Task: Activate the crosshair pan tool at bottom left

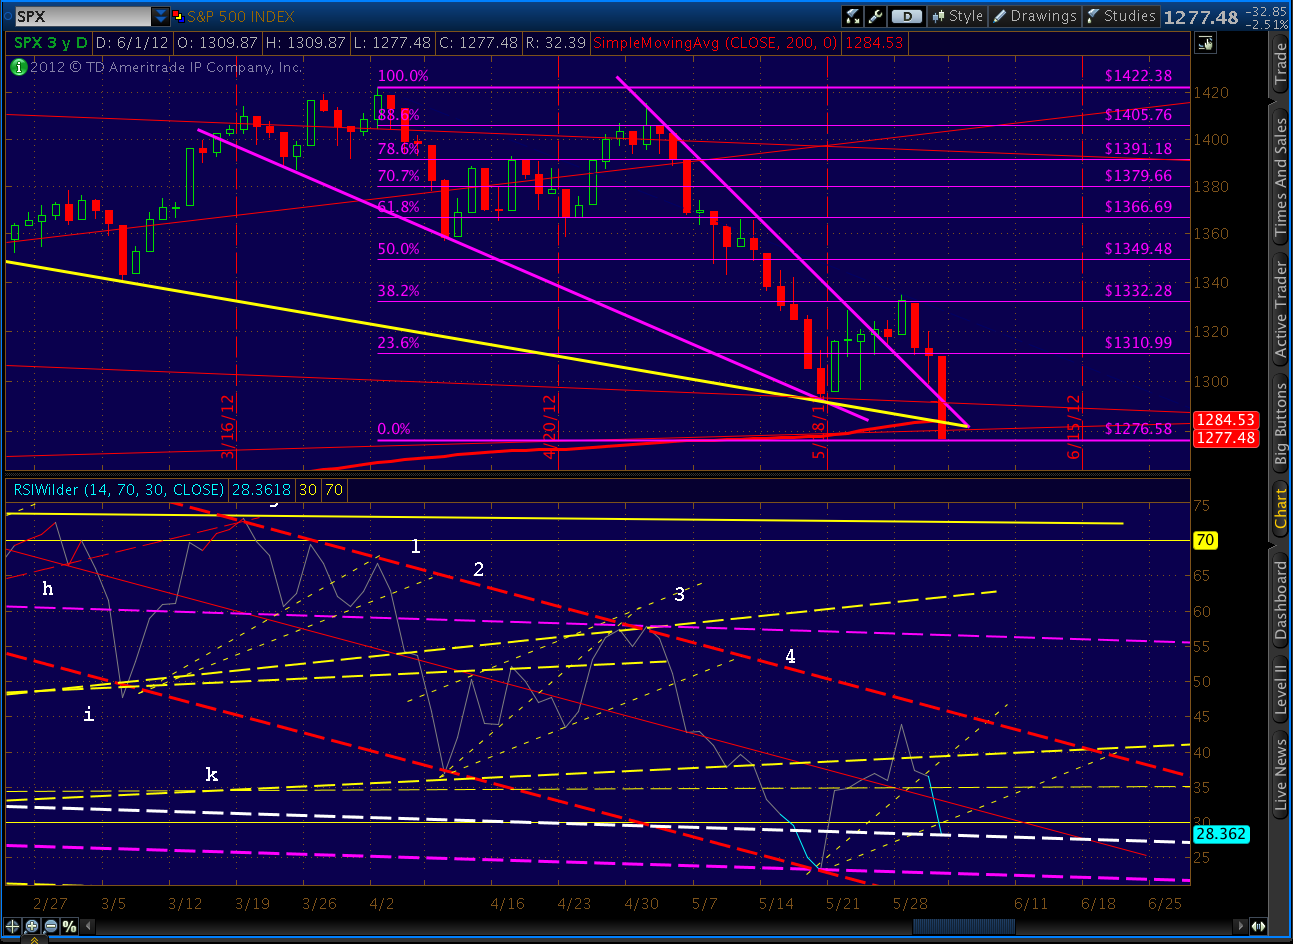Action: (x=13, y=927)
